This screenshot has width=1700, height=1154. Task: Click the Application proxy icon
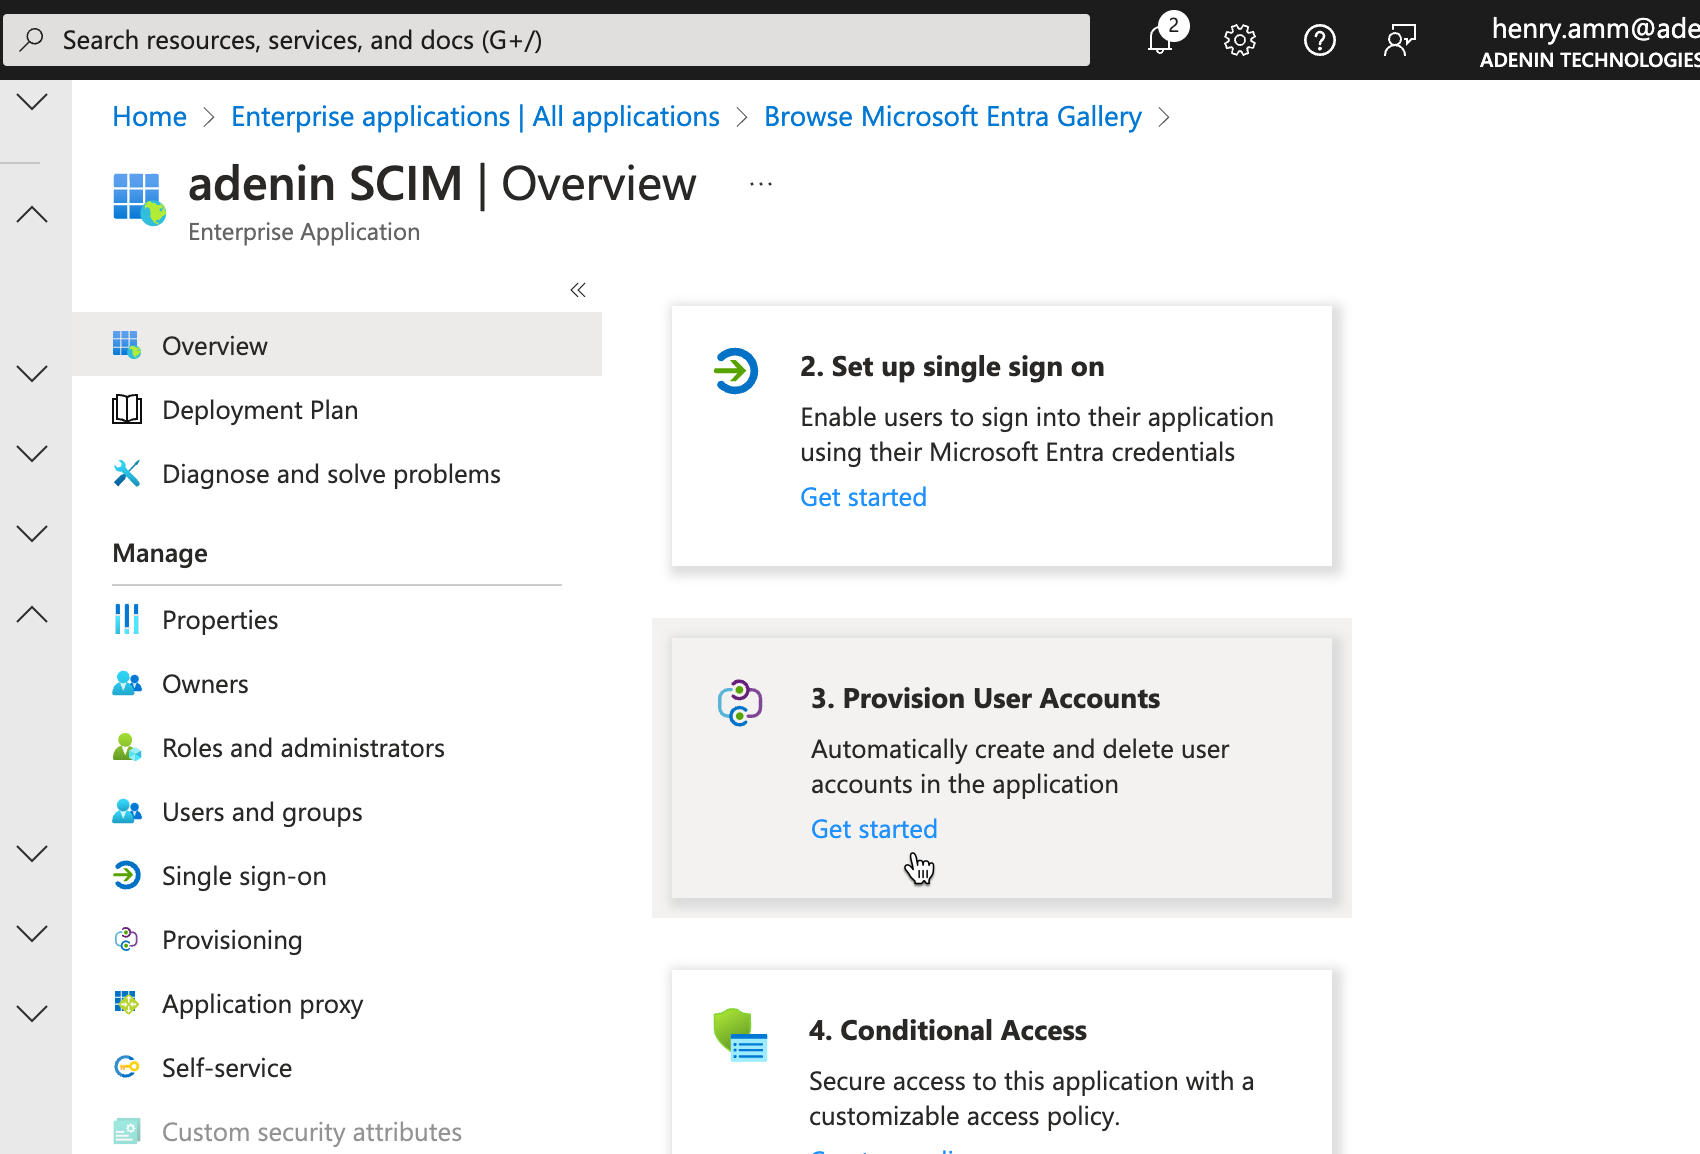click(127, 1004)
